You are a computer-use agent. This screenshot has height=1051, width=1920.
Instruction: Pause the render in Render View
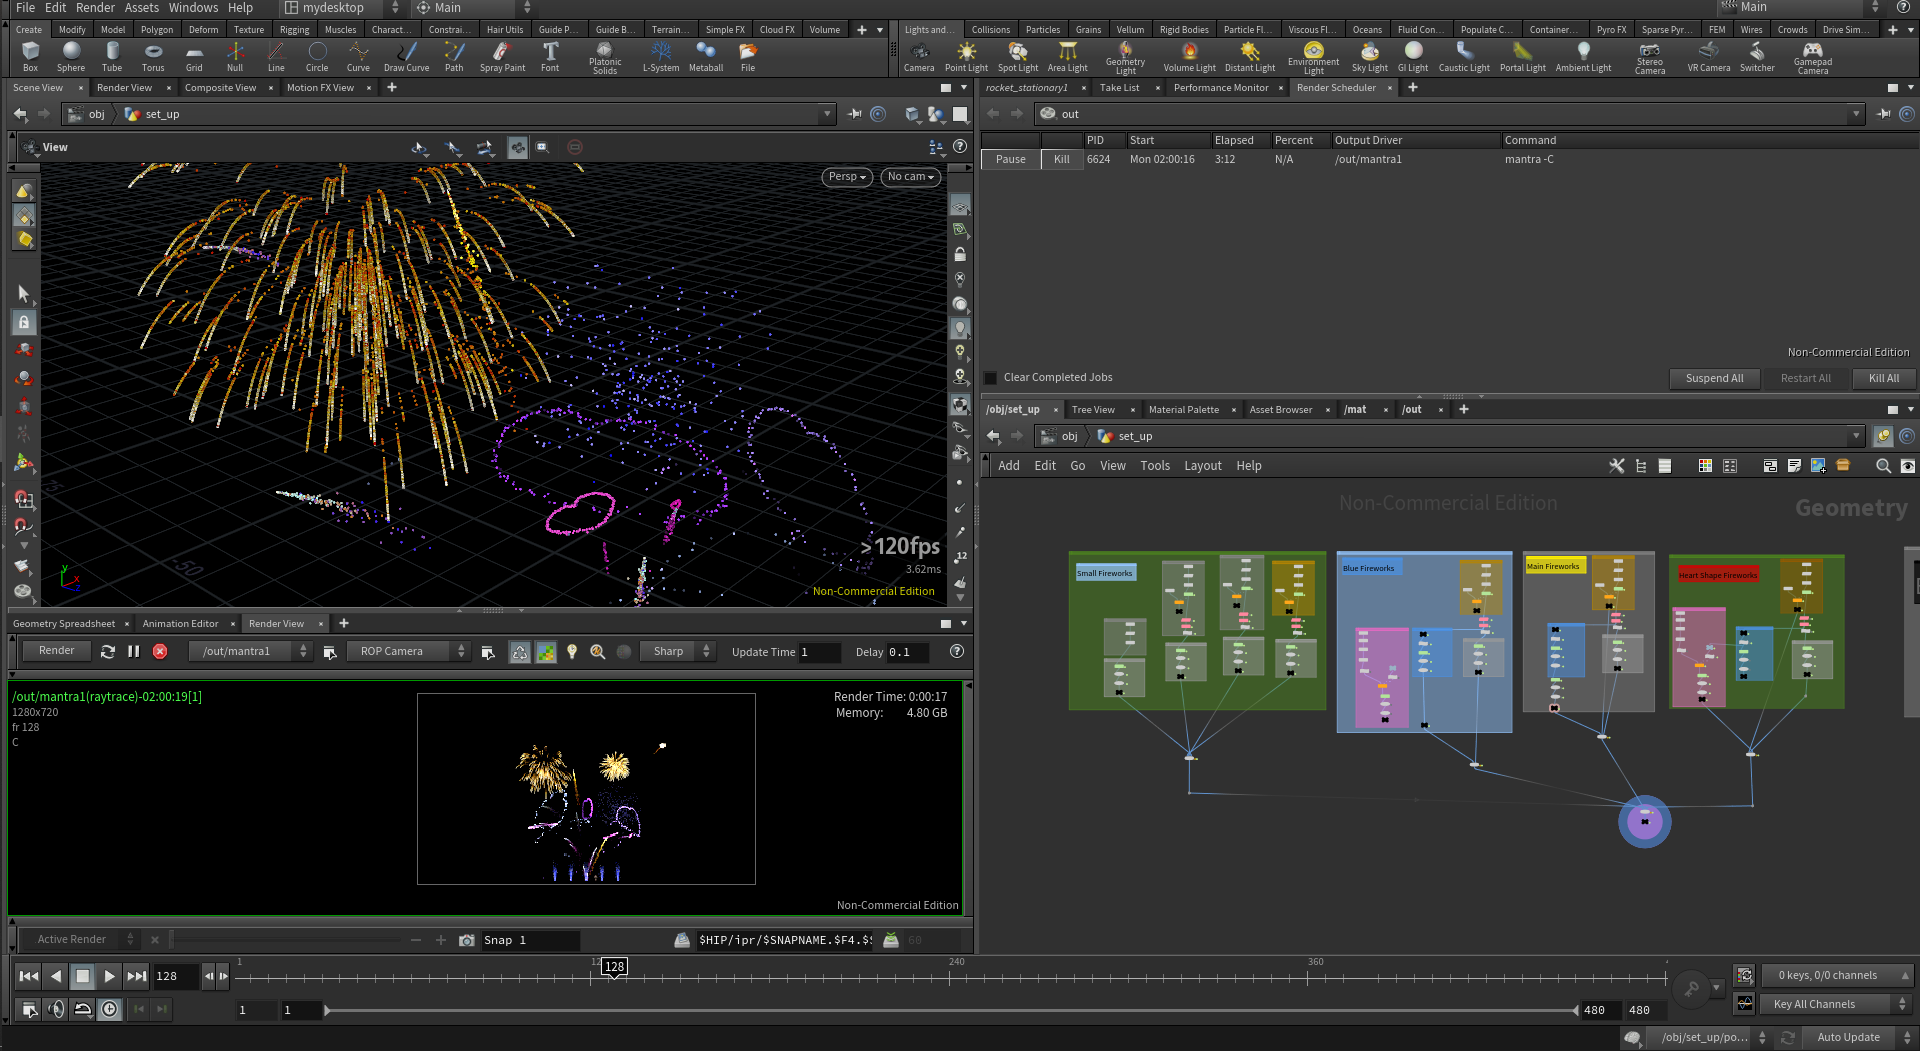click(x=134, y=652)
